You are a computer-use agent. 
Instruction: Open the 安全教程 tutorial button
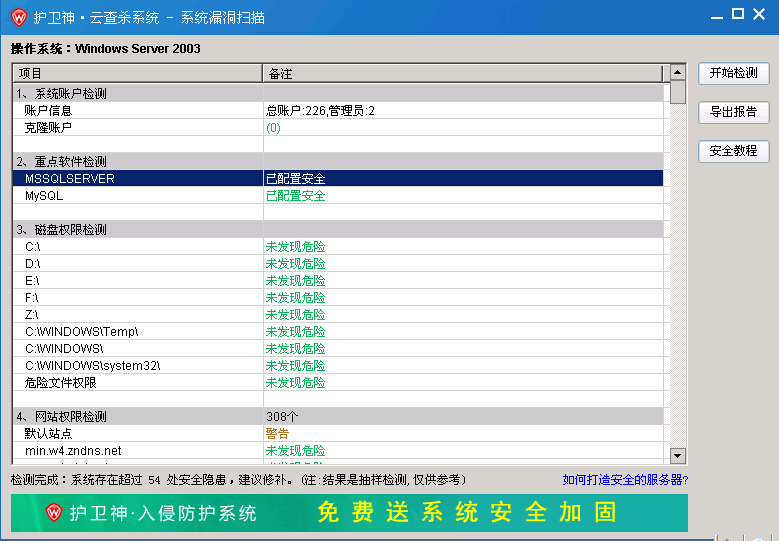733,151
